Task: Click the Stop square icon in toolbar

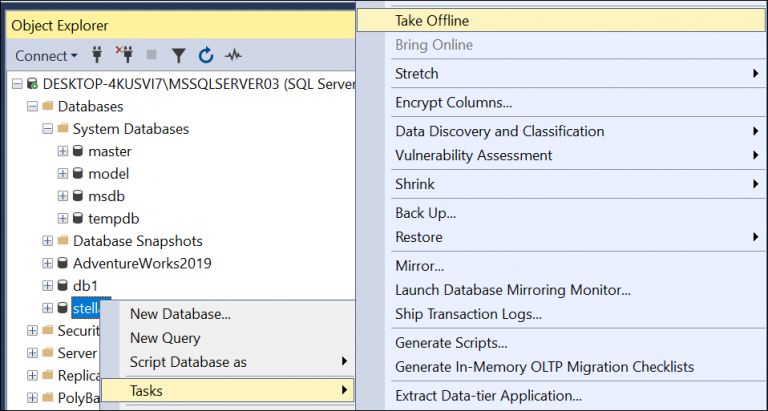Action: pos(152,55)
